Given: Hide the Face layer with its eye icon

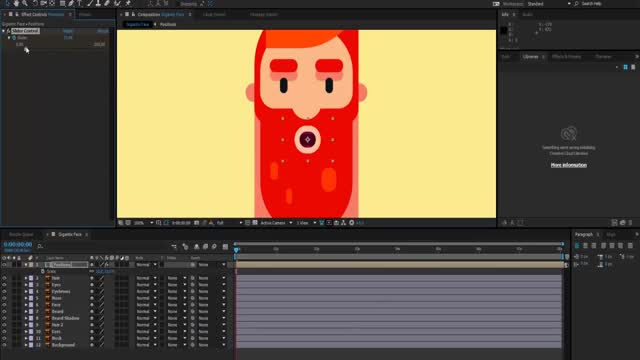Looking at the screenshot, I should pyautogui.click(x=4, y=305).
